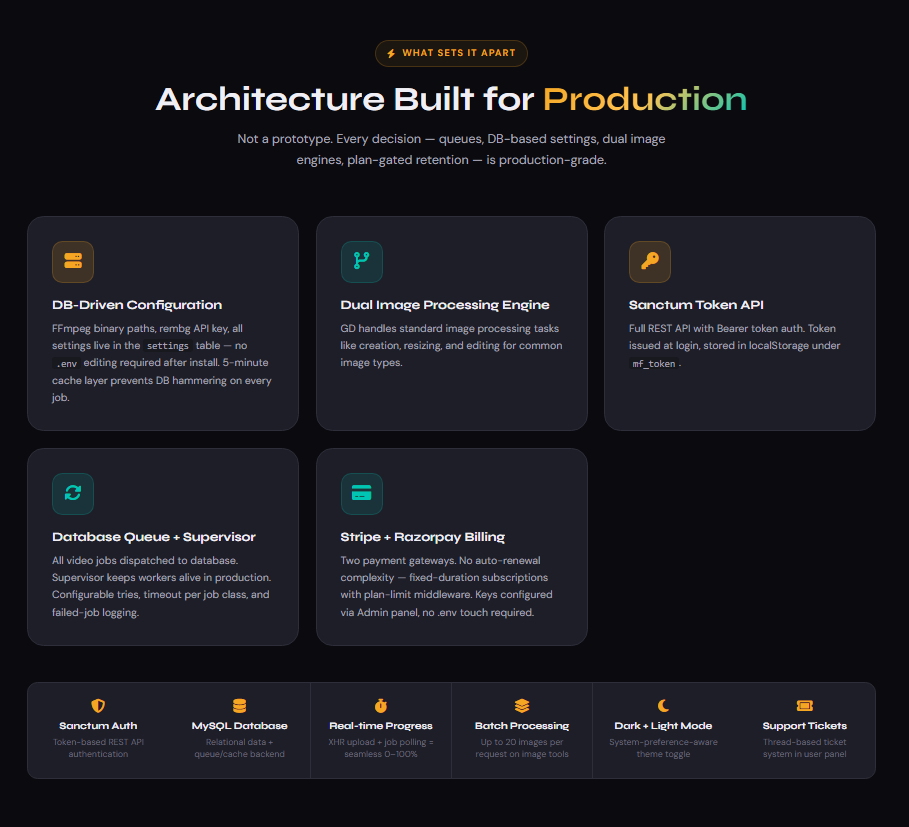Click the branch icon for Dual Image Processing
The width and height of the screenshot is (909, 827).
tap(361, 262)
